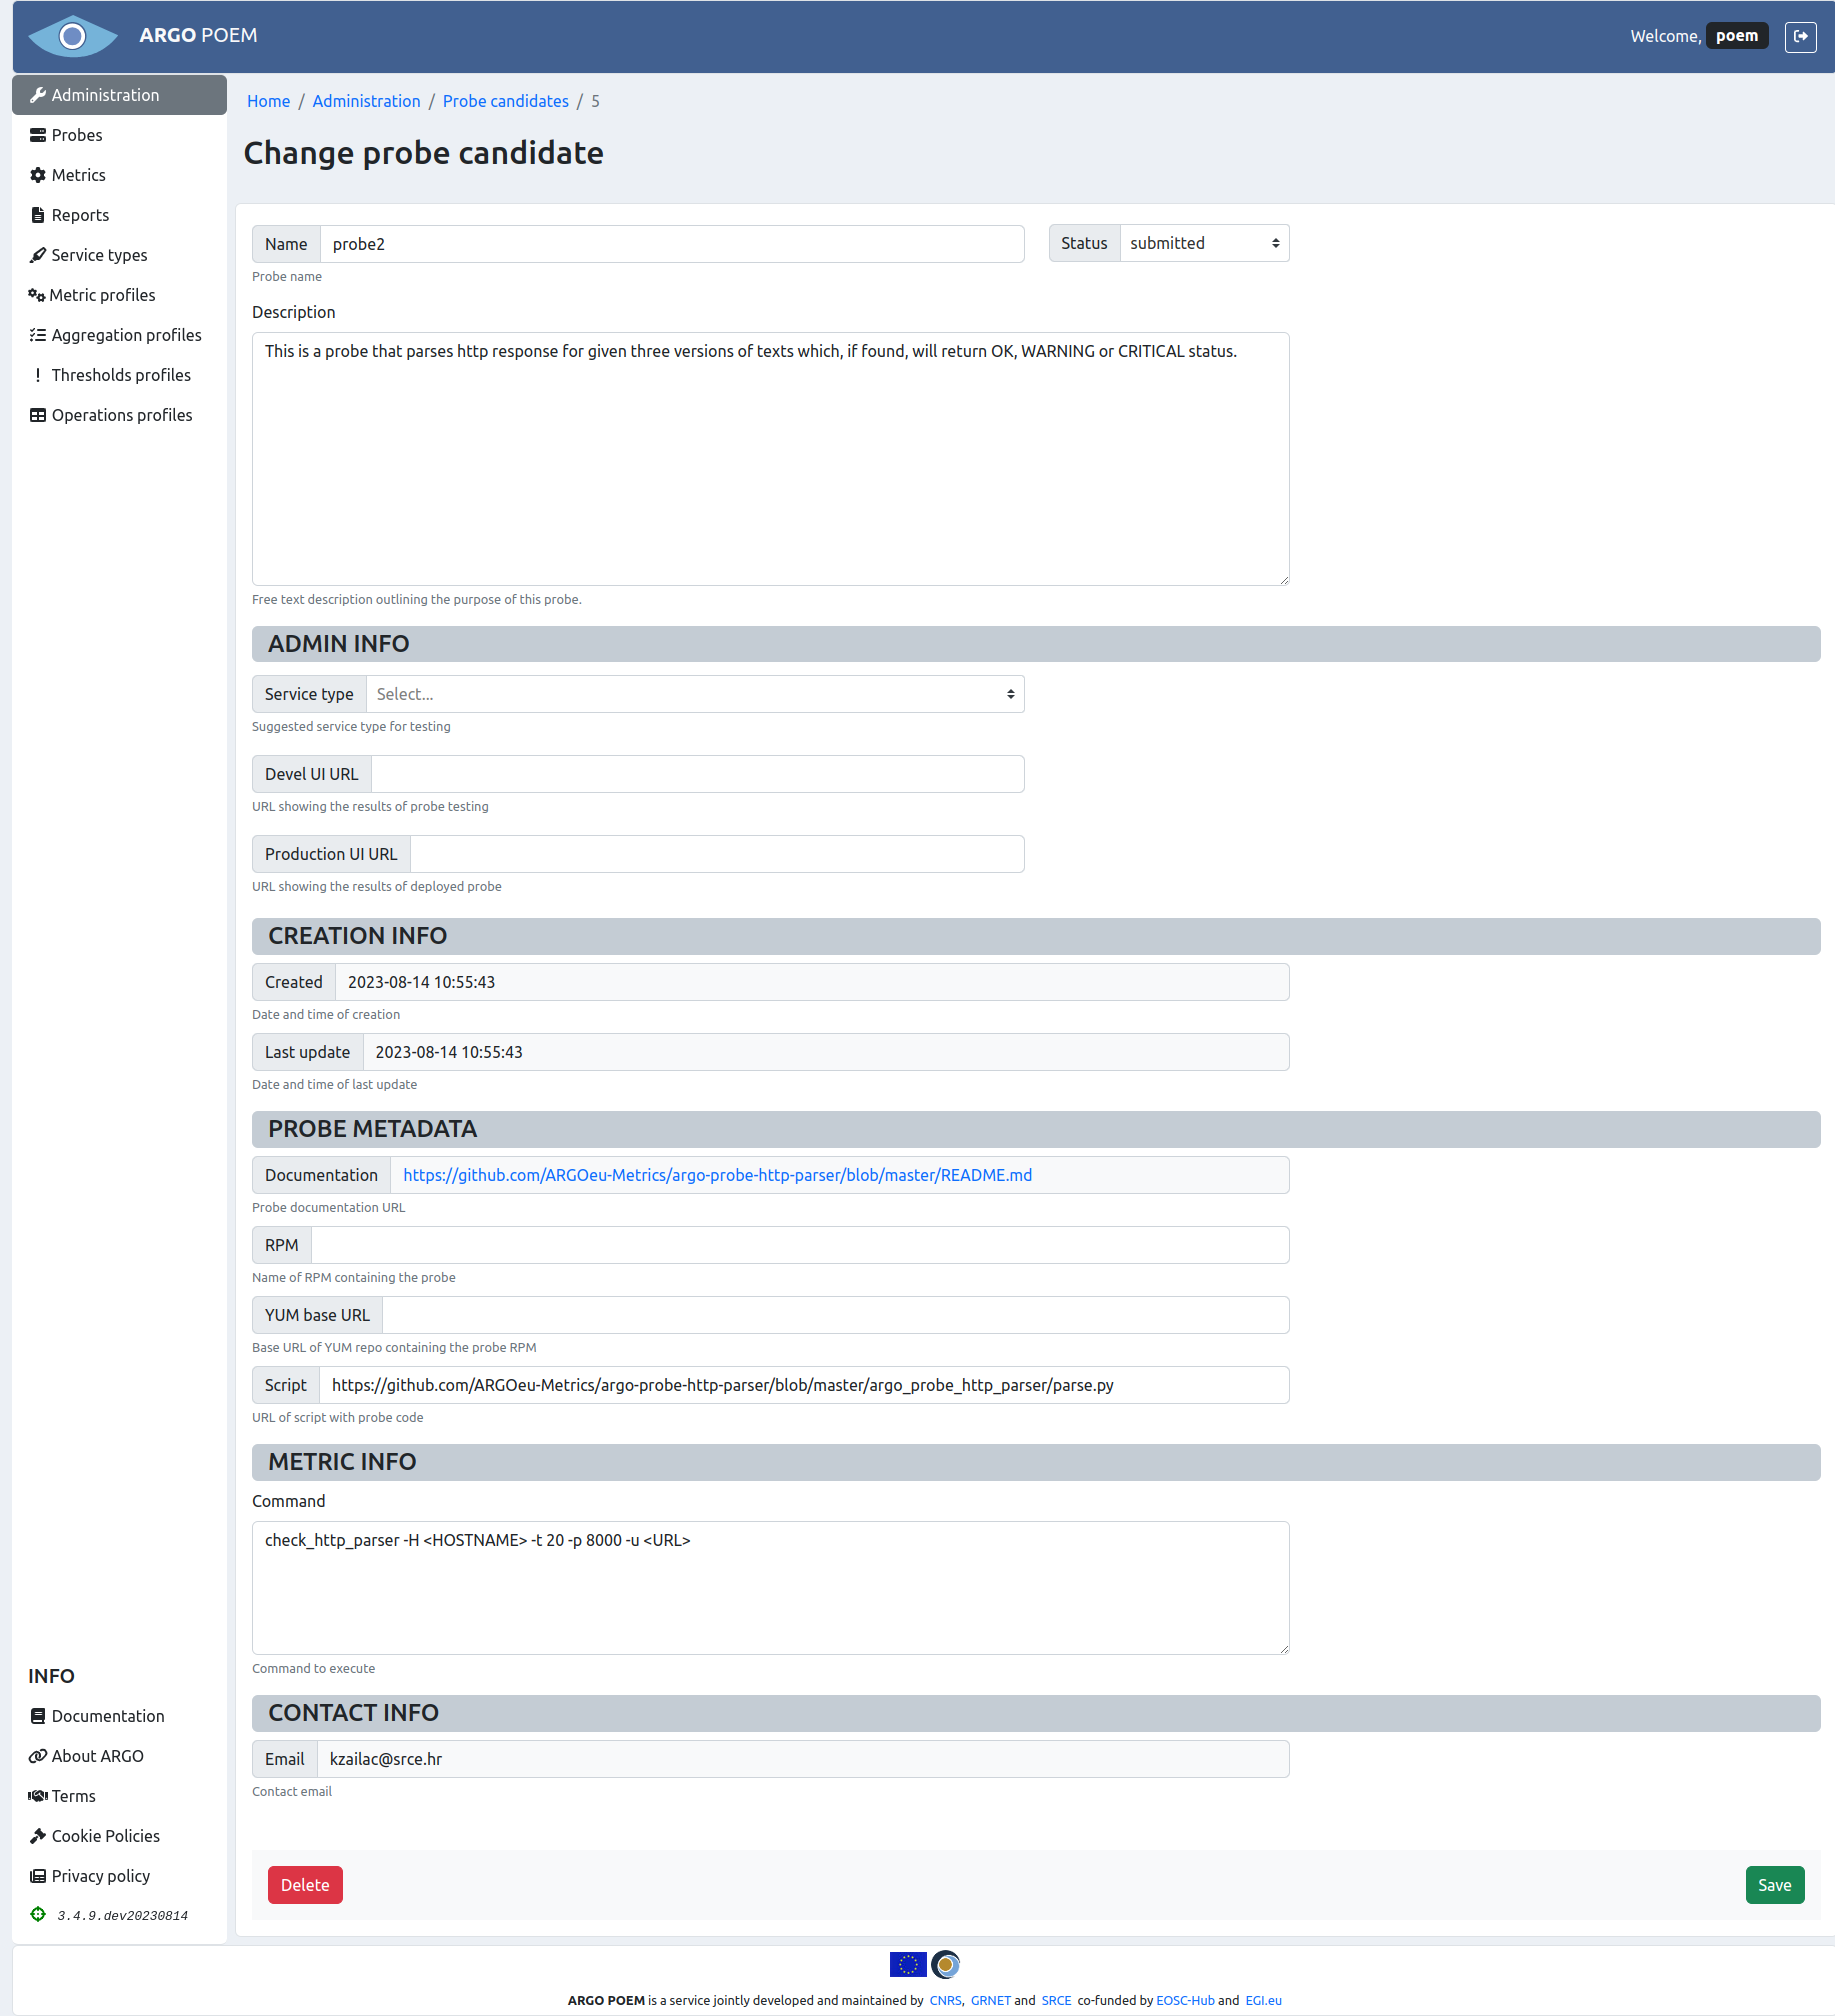Open the README.md documentation link
The image size is (1835, 2016).
[x=717, y=1175]
